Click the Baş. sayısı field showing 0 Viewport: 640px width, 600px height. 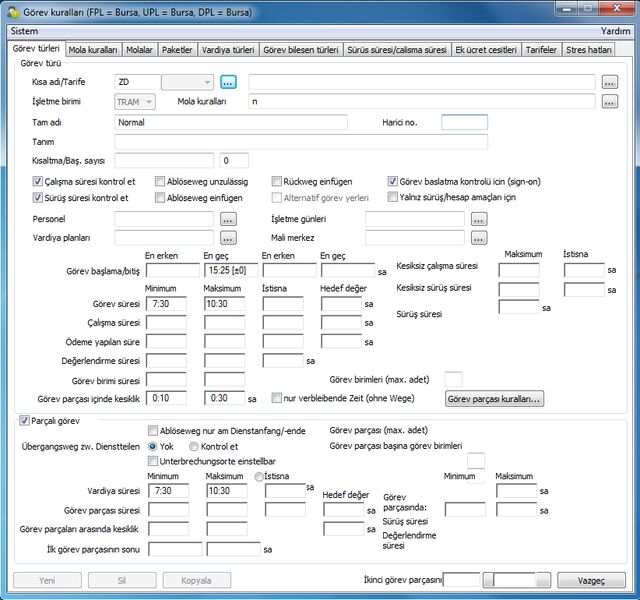coord(234,161)
